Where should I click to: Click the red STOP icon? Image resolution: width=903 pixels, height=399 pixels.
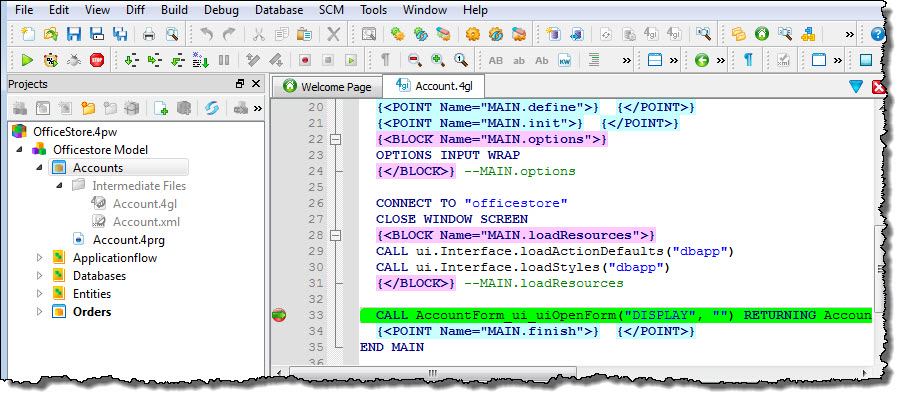tap(97, 60)
